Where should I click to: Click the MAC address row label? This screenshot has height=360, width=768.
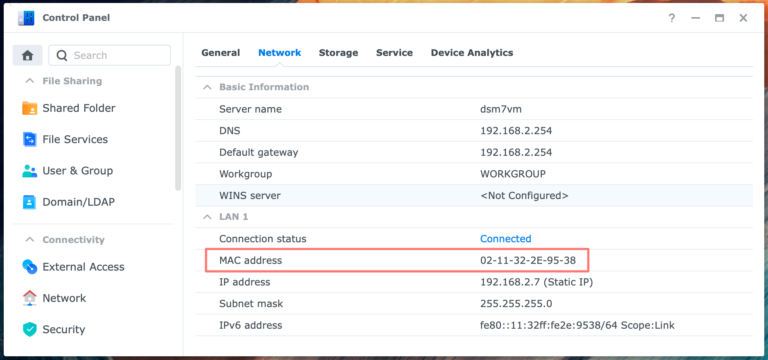pyautogui.click(x=250, y=261)
